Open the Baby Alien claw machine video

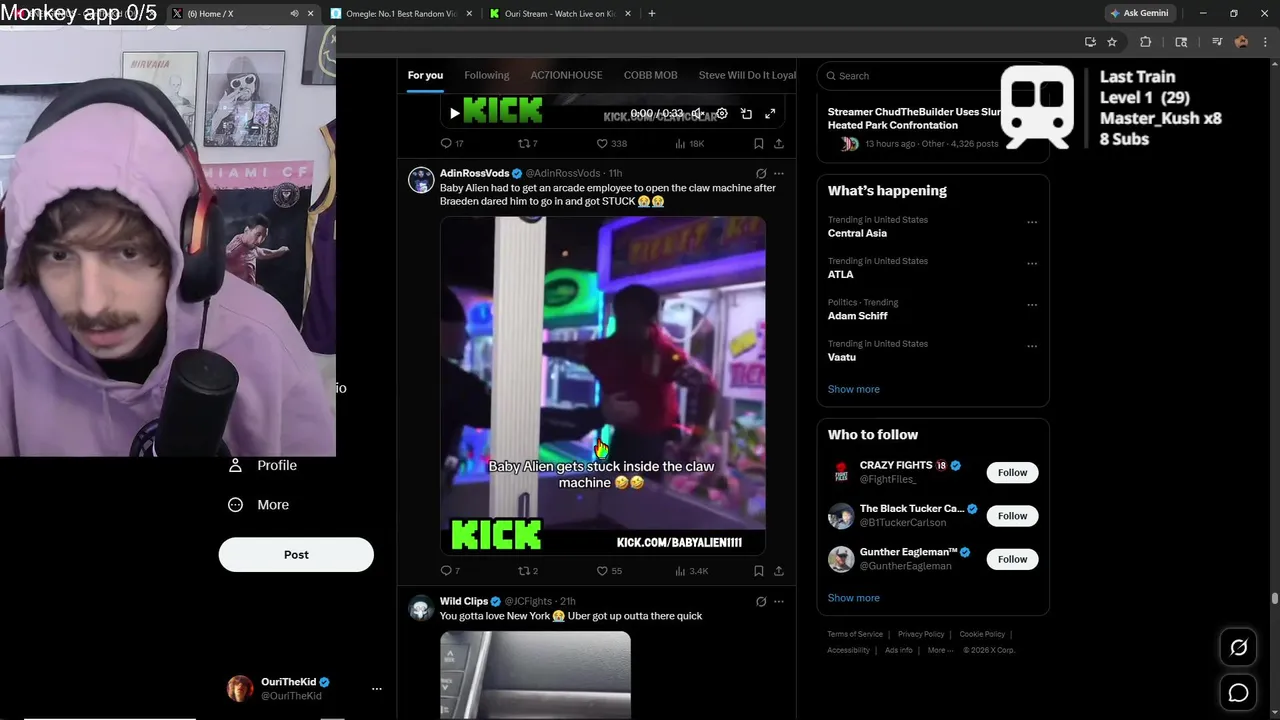[x=603, y=386]
